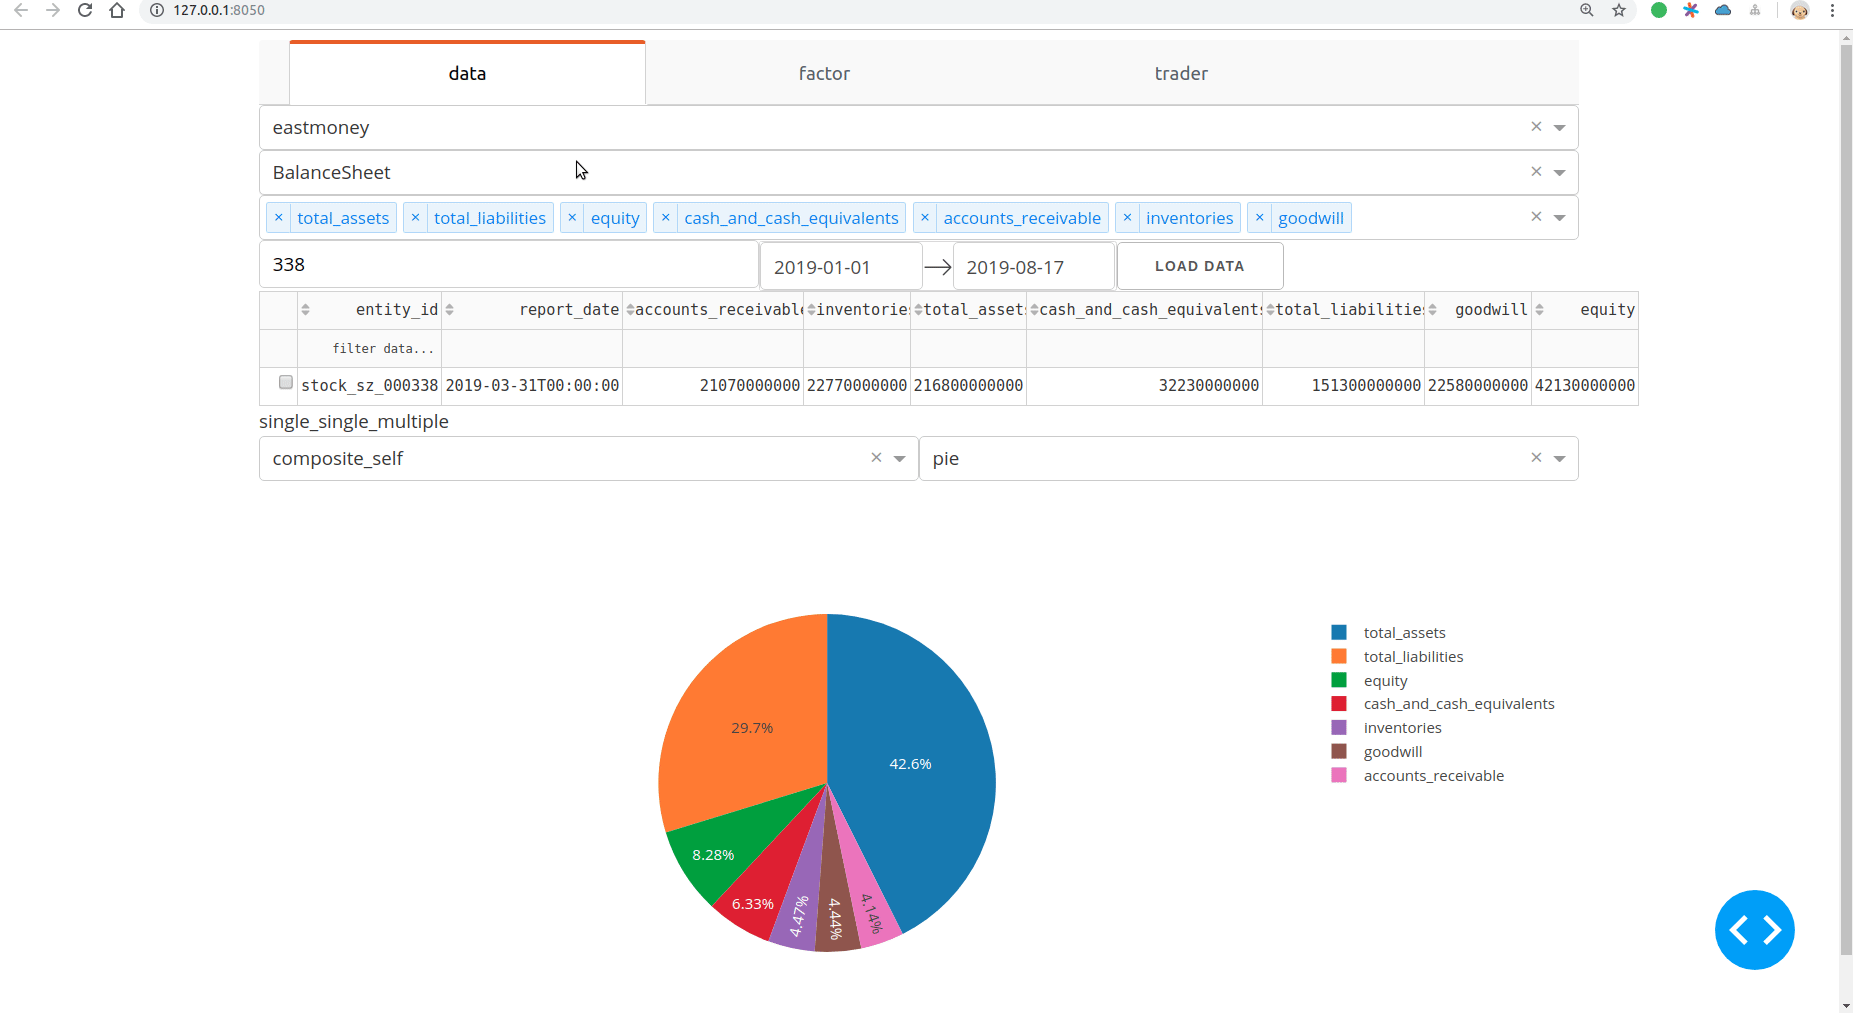
Task: Click the green circle extension icon
Action: point(1659,10)
